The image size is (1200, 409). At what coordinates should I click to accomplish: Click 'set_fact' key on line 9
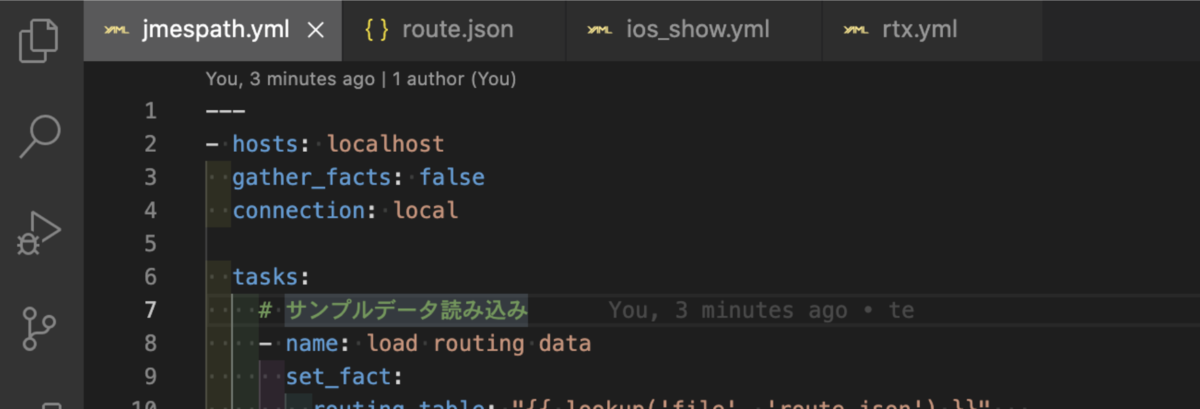point(338,376)
